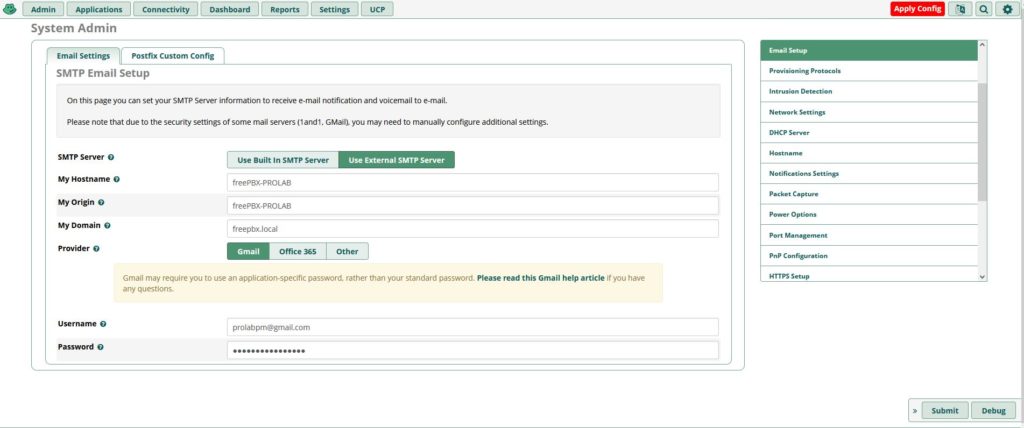This screenshot has height=428, width=1024.
Task: Open Network Settings in side list
Action: pos(869,112)
